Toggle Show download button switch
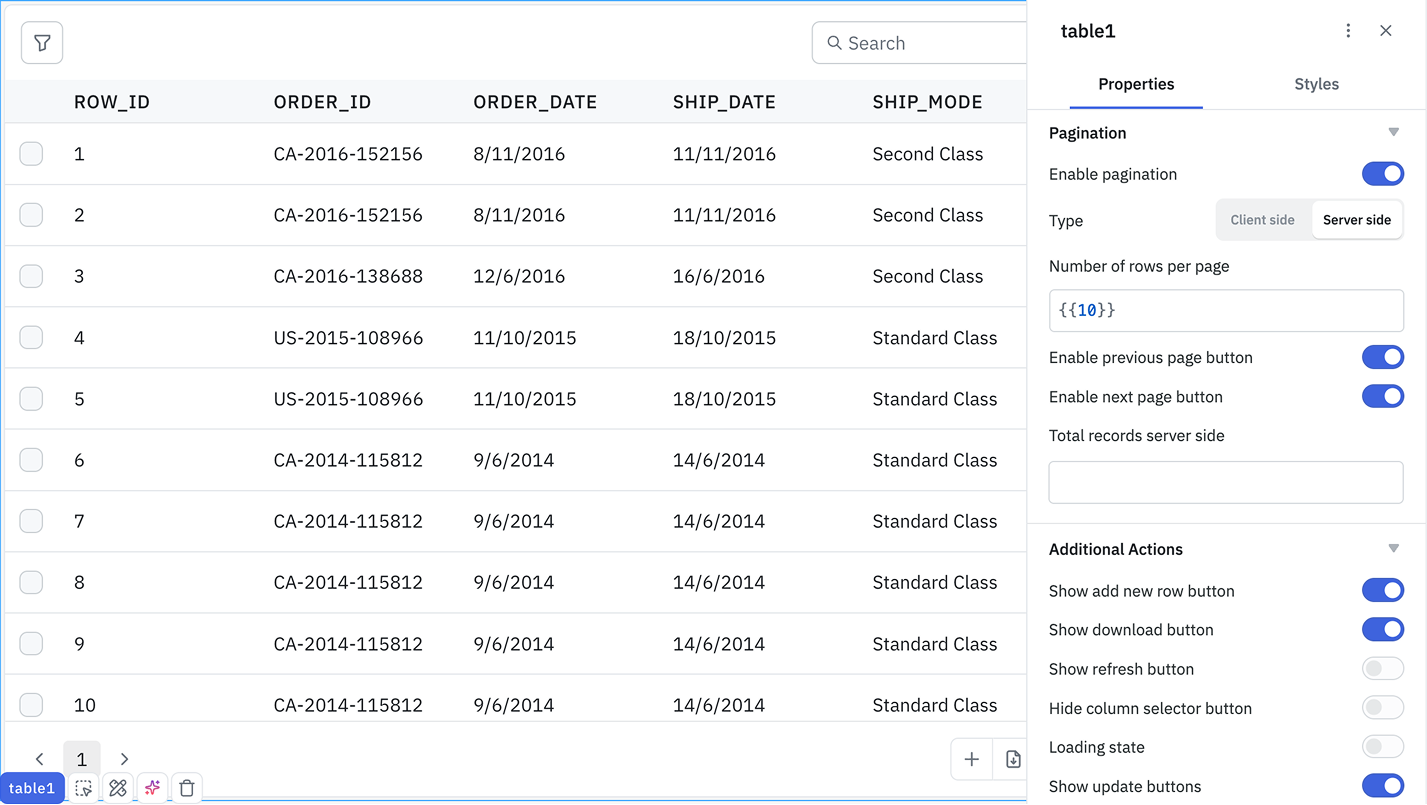1427x805 pixels. (x=1383, y=630)
